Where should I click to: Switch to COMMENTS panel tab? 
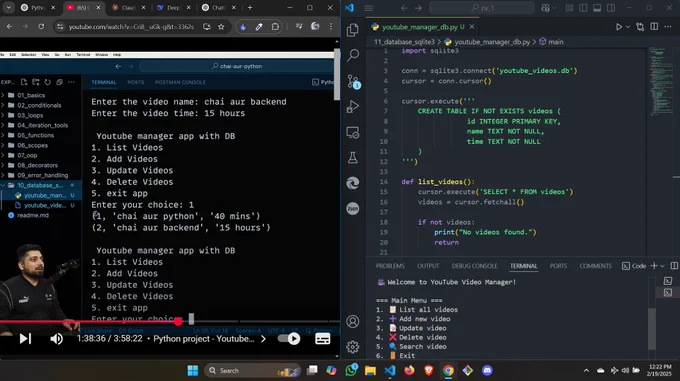pyautogui.click(x=595, y=266)
